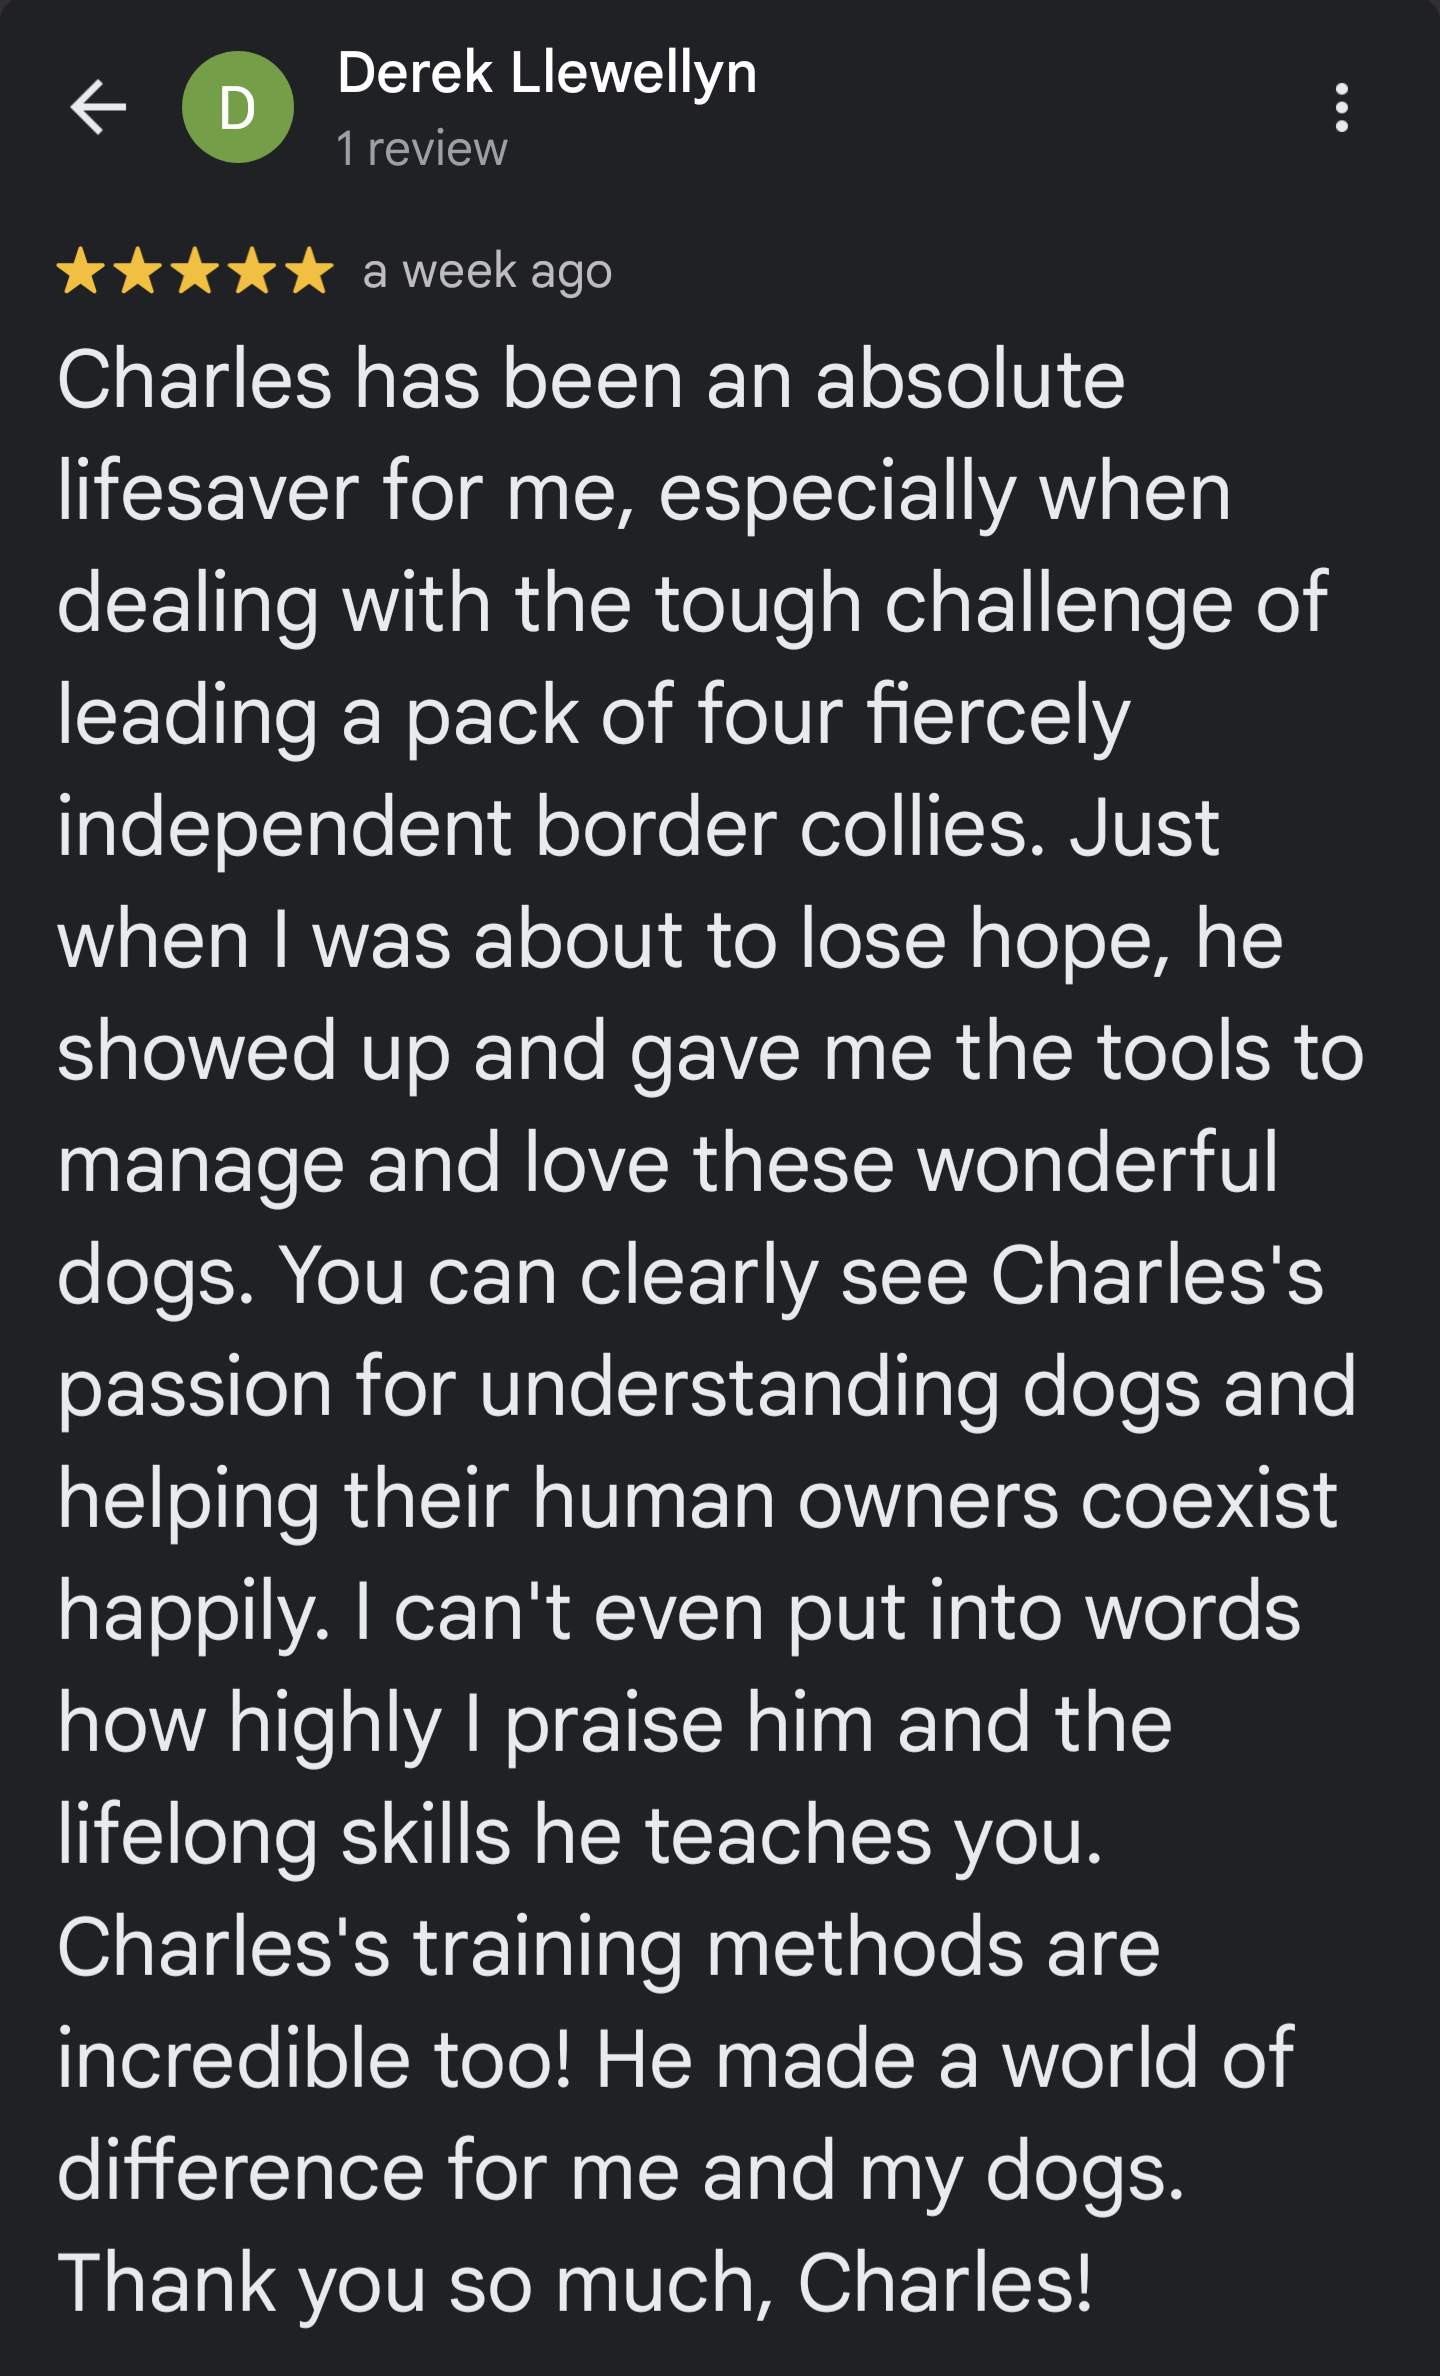Viewport: 1440px width, 2376px height.
Task: Tap the line "showed up and gave me the tools to"
Action: pyautogui.click(x=710, y=1053)
